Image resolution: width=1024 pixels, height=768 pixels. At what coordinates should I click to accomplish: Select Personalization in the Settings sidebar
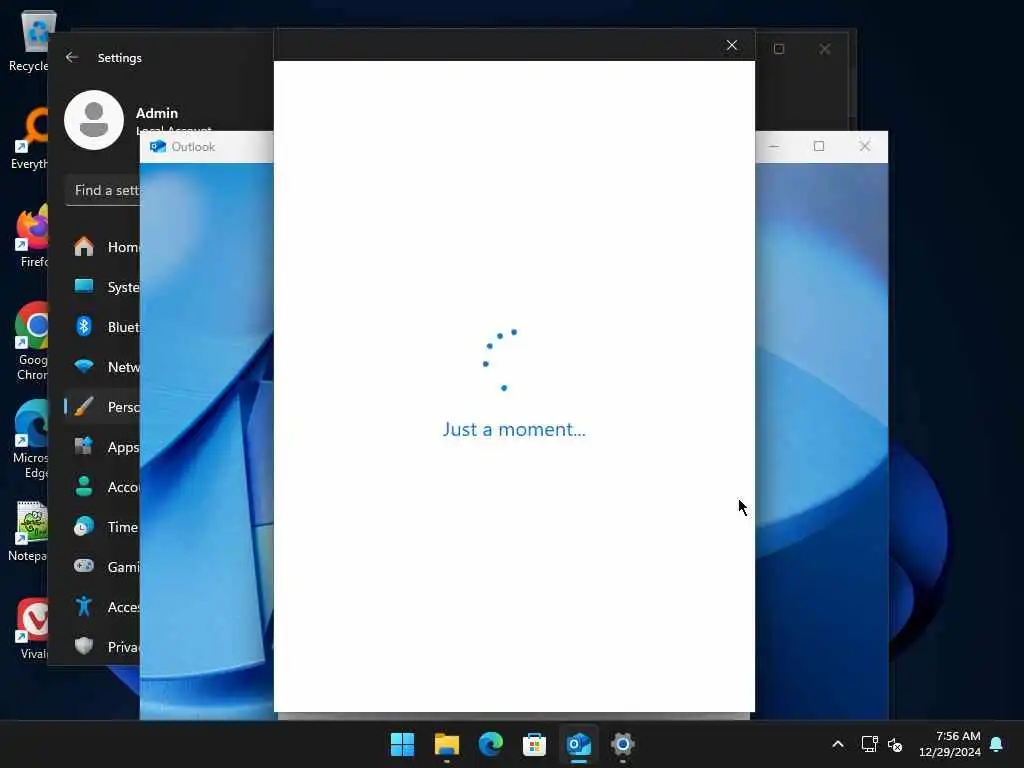[103, 406]
